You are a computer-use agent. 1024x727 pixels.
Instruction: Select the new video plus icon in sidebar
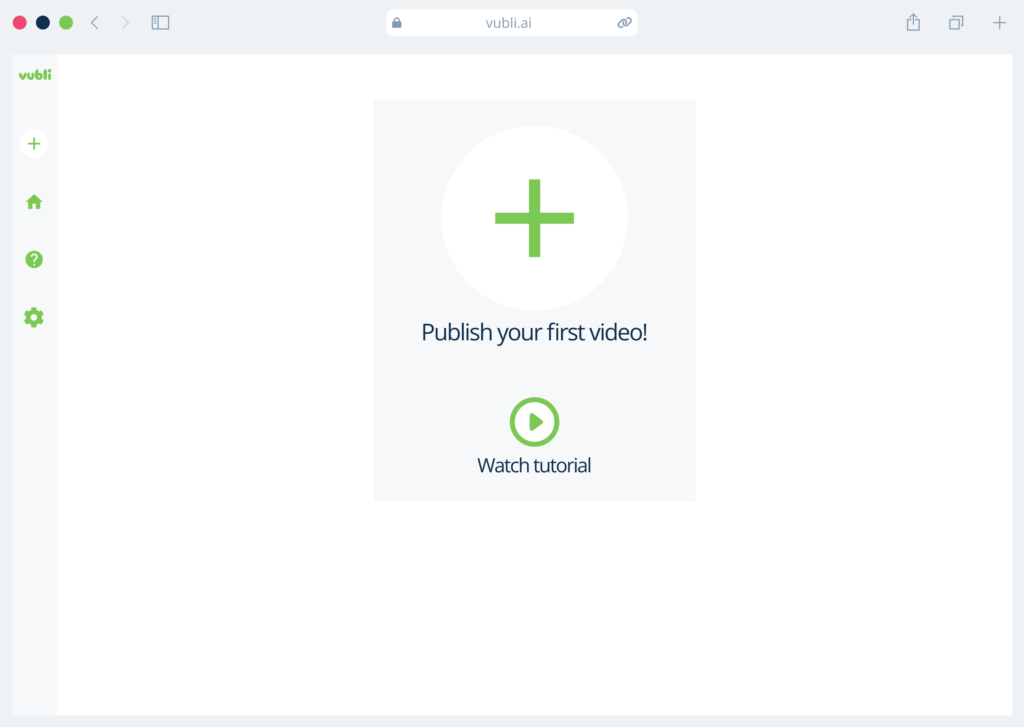(x=33, y=143)
